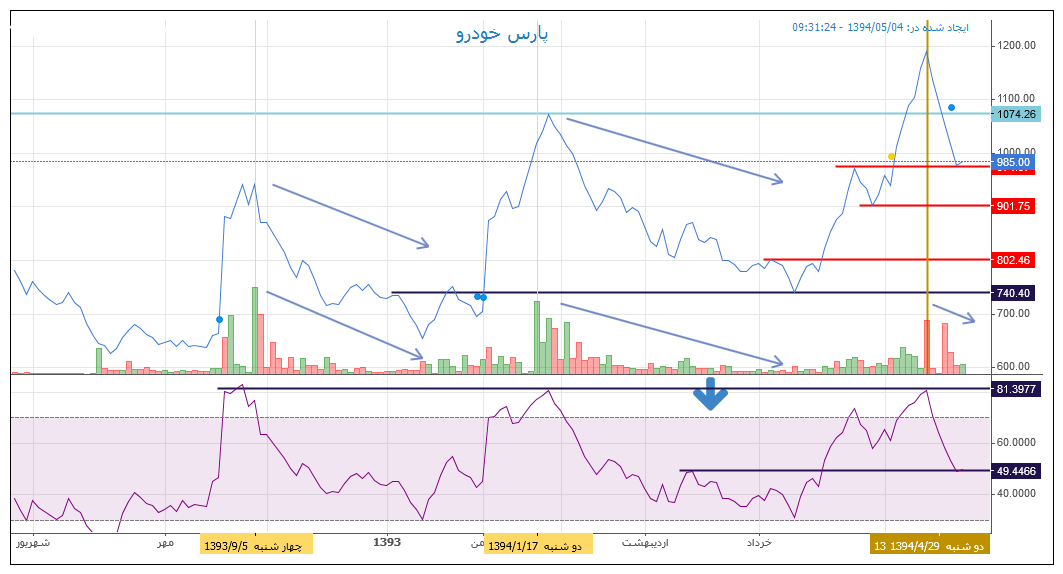Click the 1200.00 price axis label
Screen dimensions: 1063x574
[x=1015, y=46]
